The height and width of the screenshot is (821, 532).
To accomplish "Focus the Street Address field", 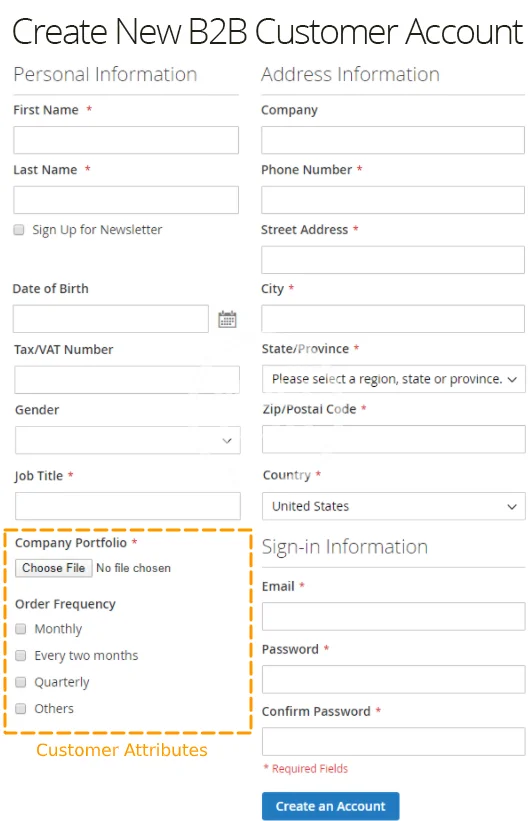I will (x=393, y=260).
